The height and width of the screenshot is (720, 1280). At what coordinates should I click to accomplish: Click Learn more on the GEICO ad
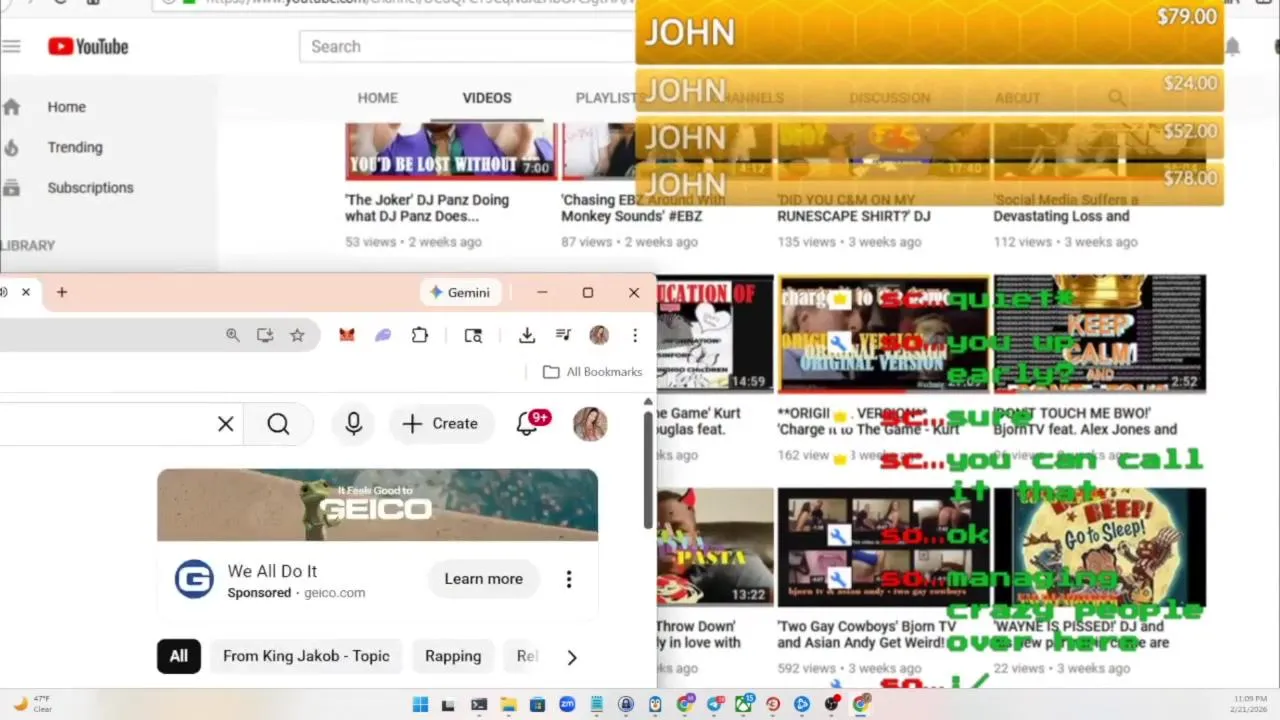point(484,579)
